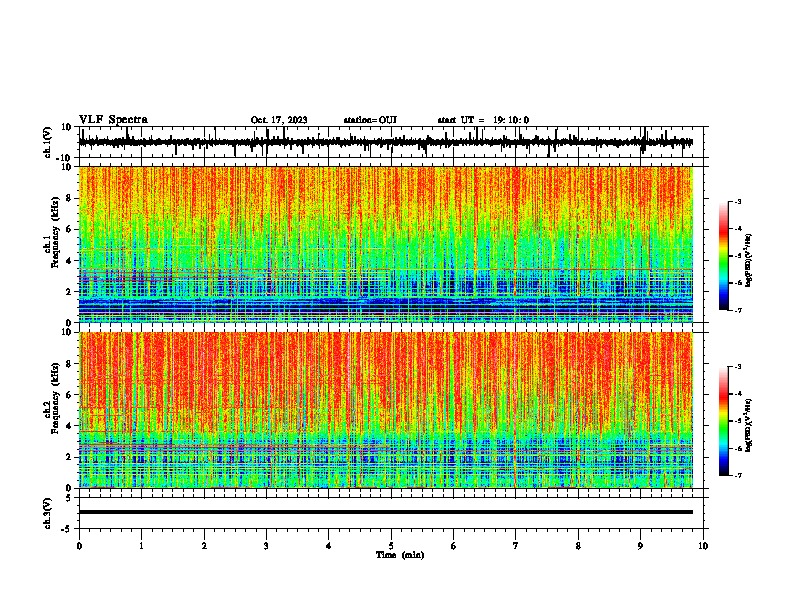The width and height of the screenshot is (792, 612).
Task: Click the time axis tick label "3"
Action: tap(266, 546)
